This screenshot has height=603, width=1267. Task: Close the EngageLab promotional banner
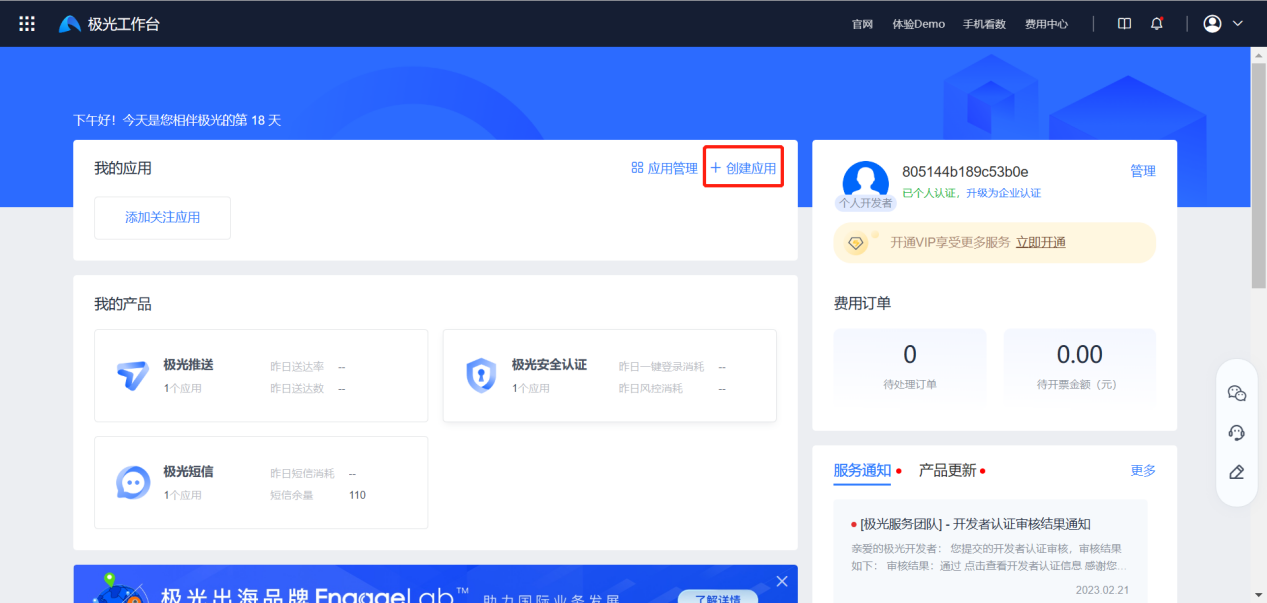(x=782, y=581)
